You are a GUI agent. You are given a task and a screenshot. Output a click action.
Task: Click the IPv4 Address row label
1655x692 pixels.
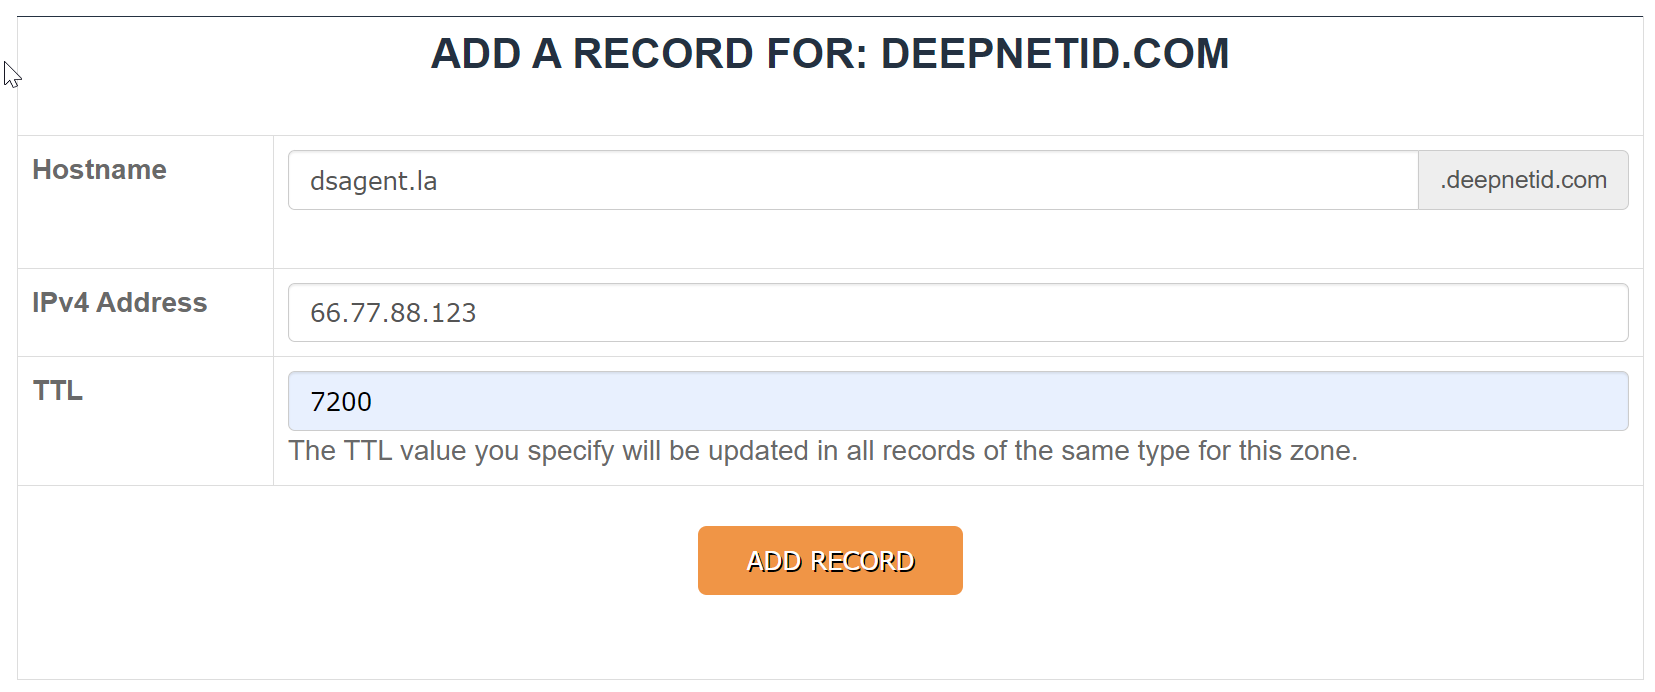click(x=119, y=303)
